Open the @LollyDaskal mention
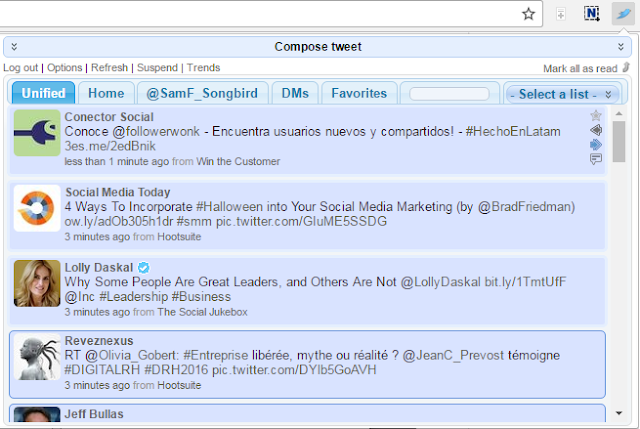This screenshot has width=640, height=429. tap(441, 282)
